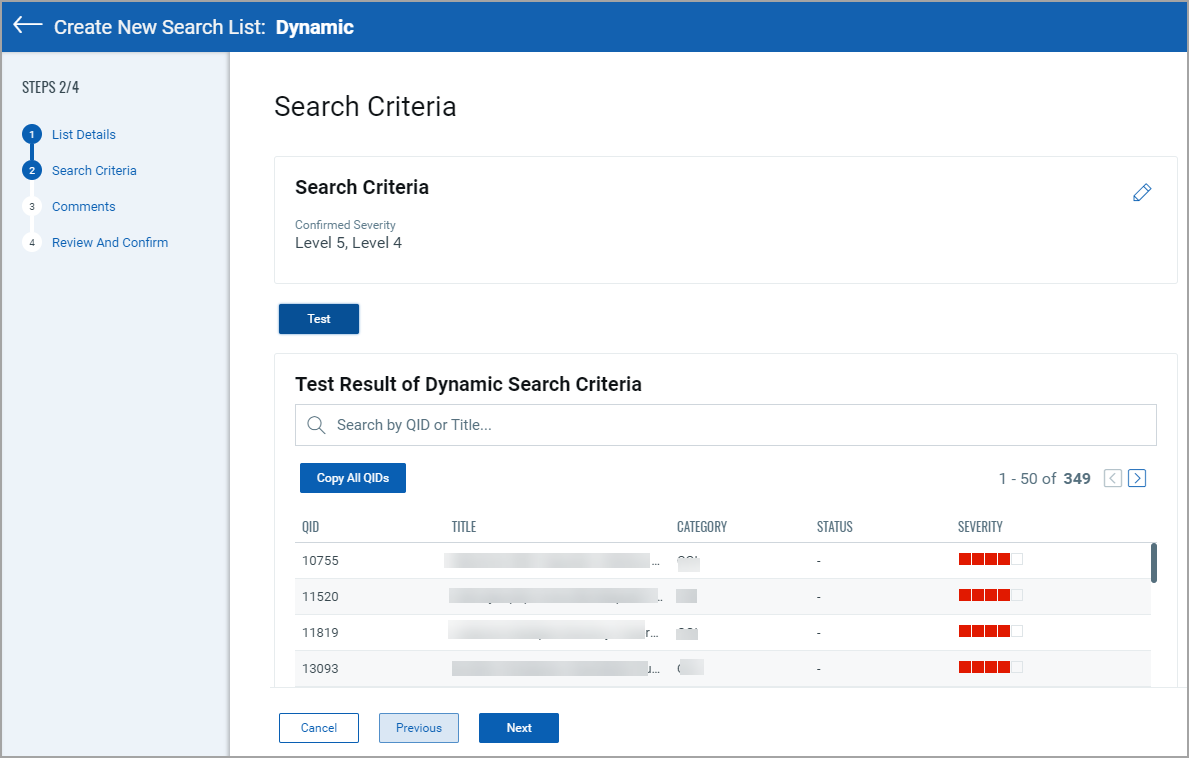This screenshot has height=758, width=1189.
Task: Open the Search Criteria edit pencil
Action: click(x=1142, y=192)
